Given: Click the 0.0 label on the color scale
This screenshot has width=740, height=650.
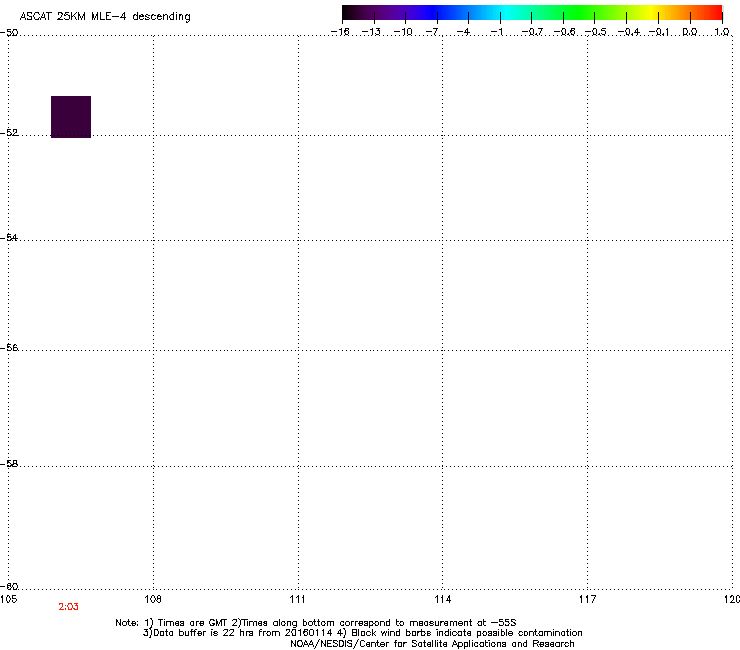Looking at the screenshot, I should [690, 32].
